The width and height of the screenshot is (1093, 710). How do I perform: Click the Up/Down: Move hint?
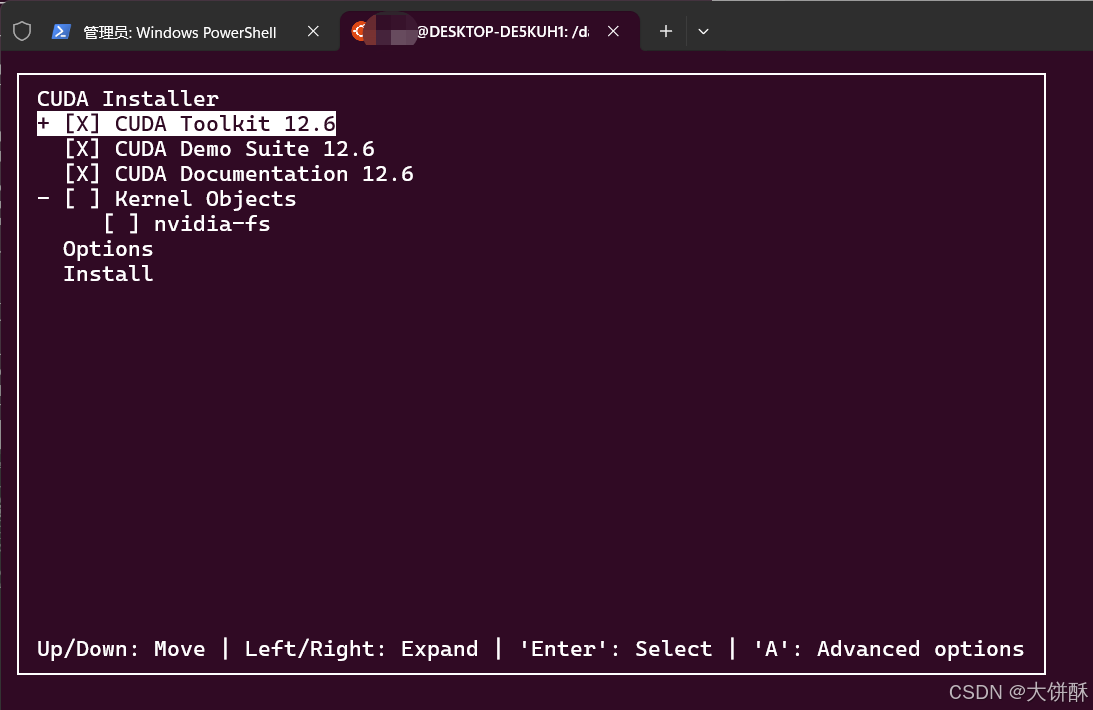[121, 649]
